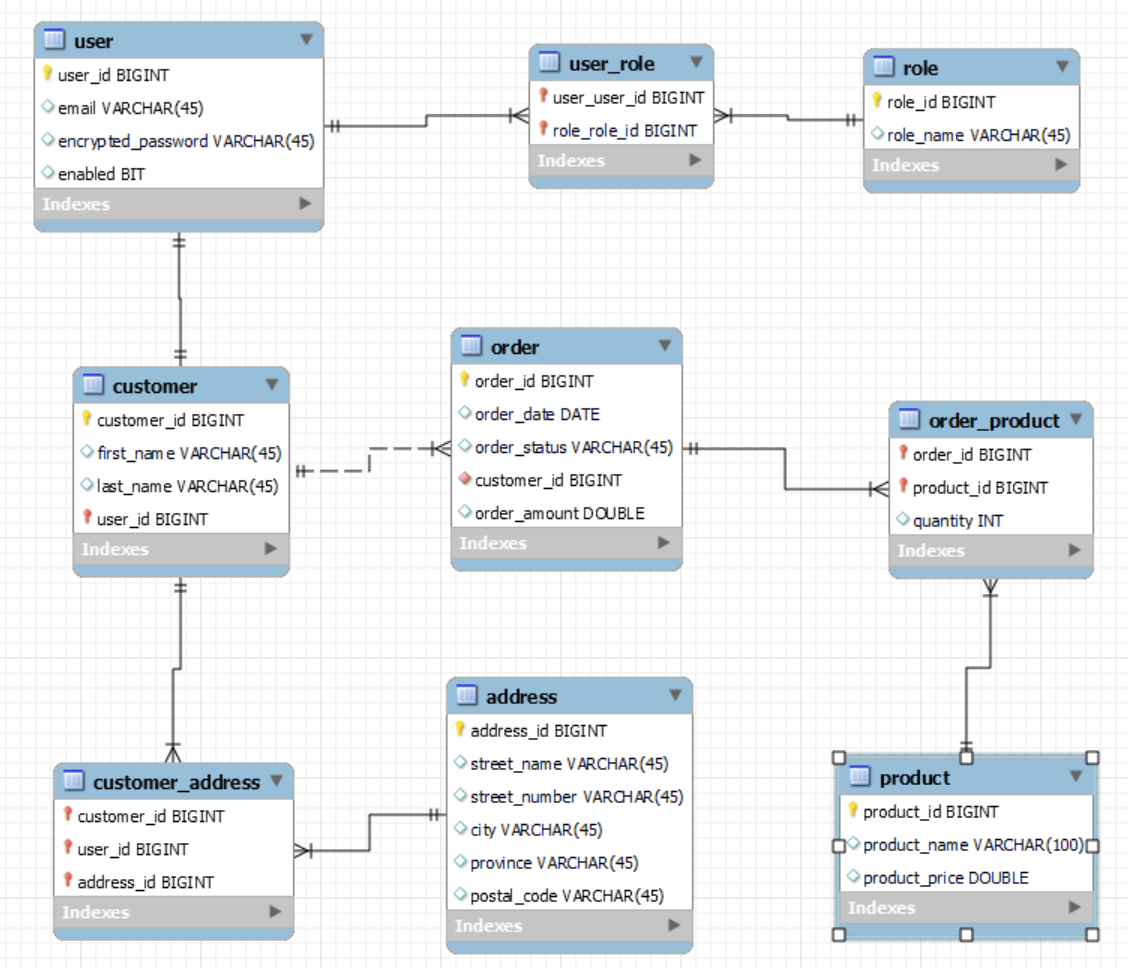Click the red foreign key icon beside customer_id
The width and height of the screenshot is (1128, 968).
(x=462, y=480)
